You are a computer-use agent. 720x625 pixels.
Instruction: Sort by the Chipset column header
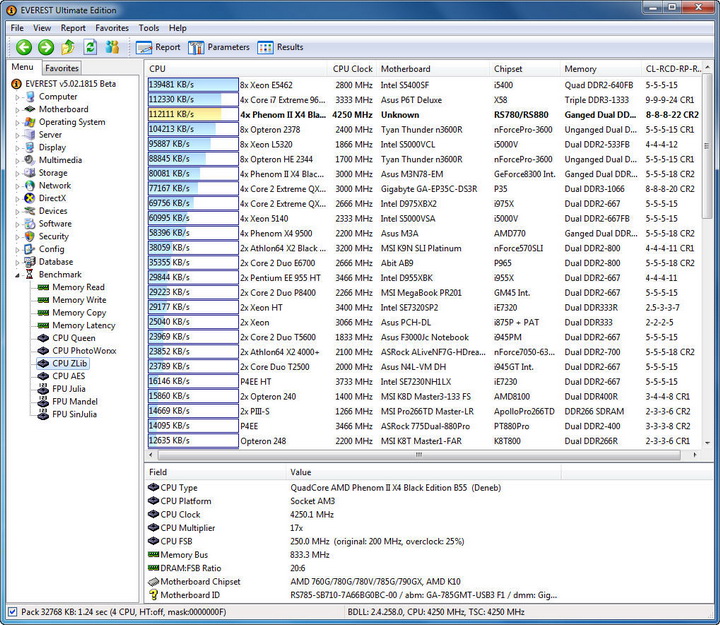coord(525,69)
